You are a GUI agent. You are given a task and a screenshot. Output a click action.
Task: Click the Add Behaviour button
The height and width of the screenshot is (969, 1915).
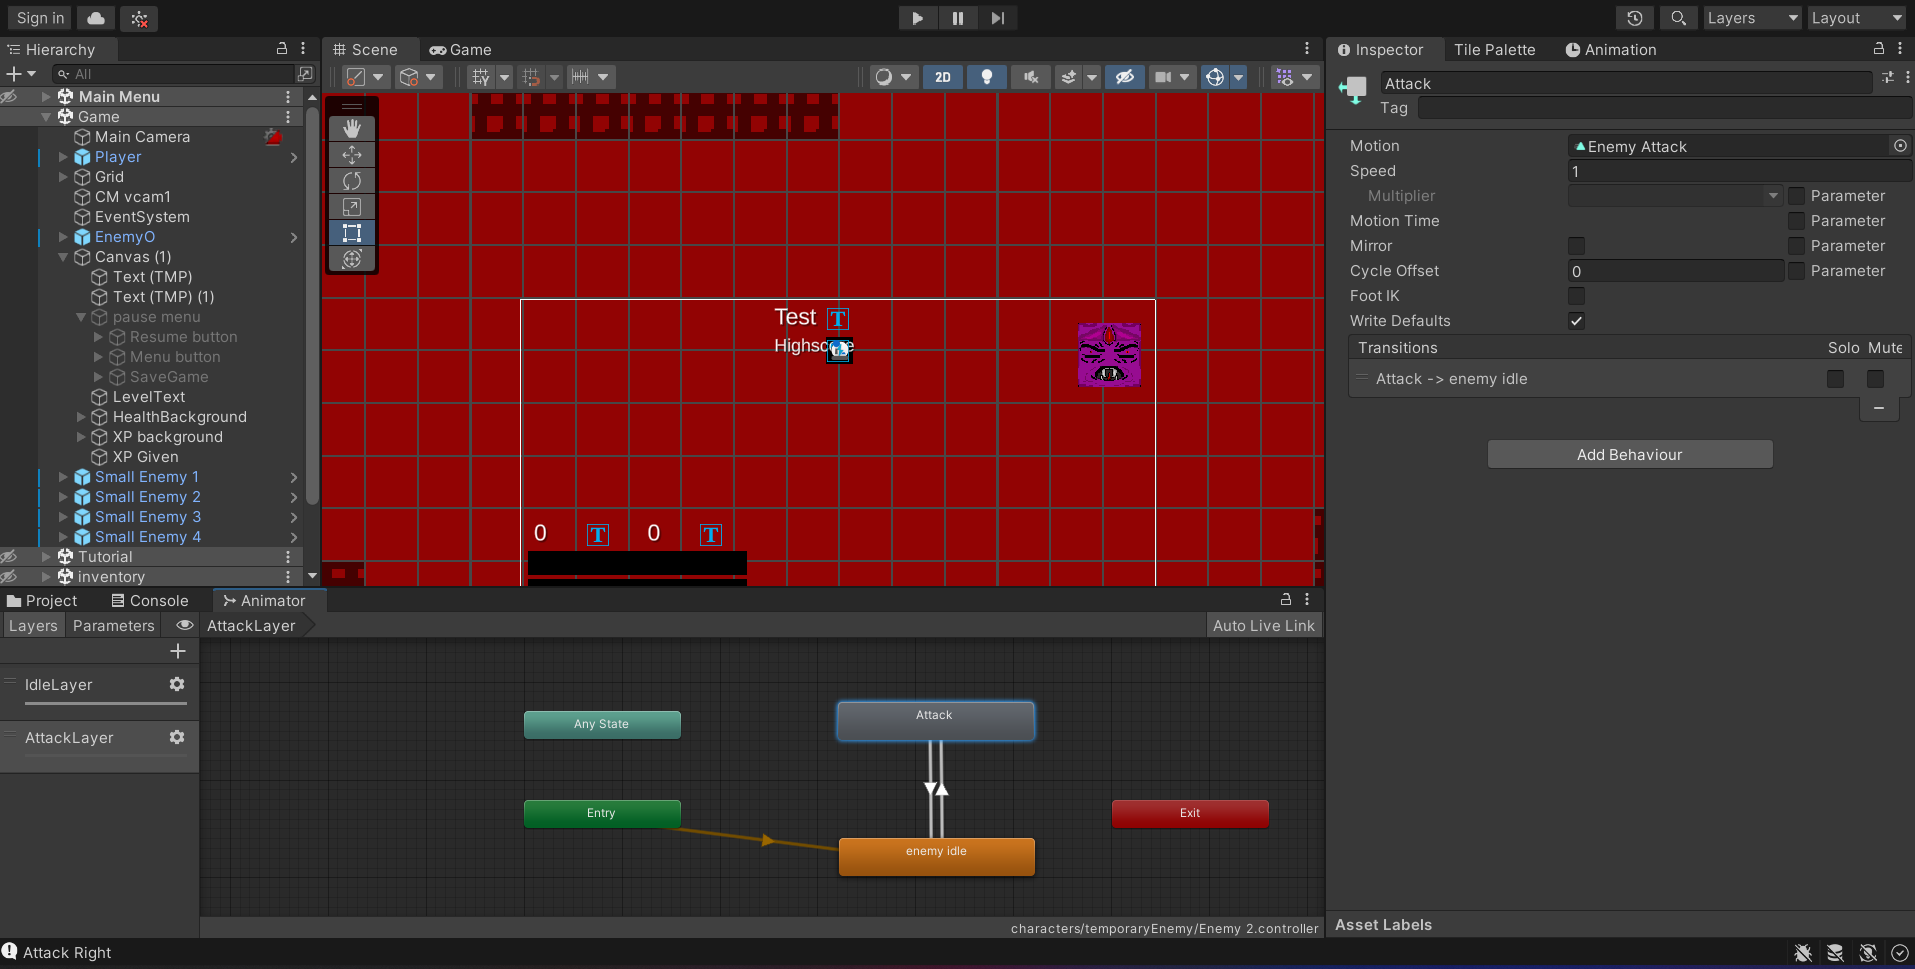pos(1629,454)
